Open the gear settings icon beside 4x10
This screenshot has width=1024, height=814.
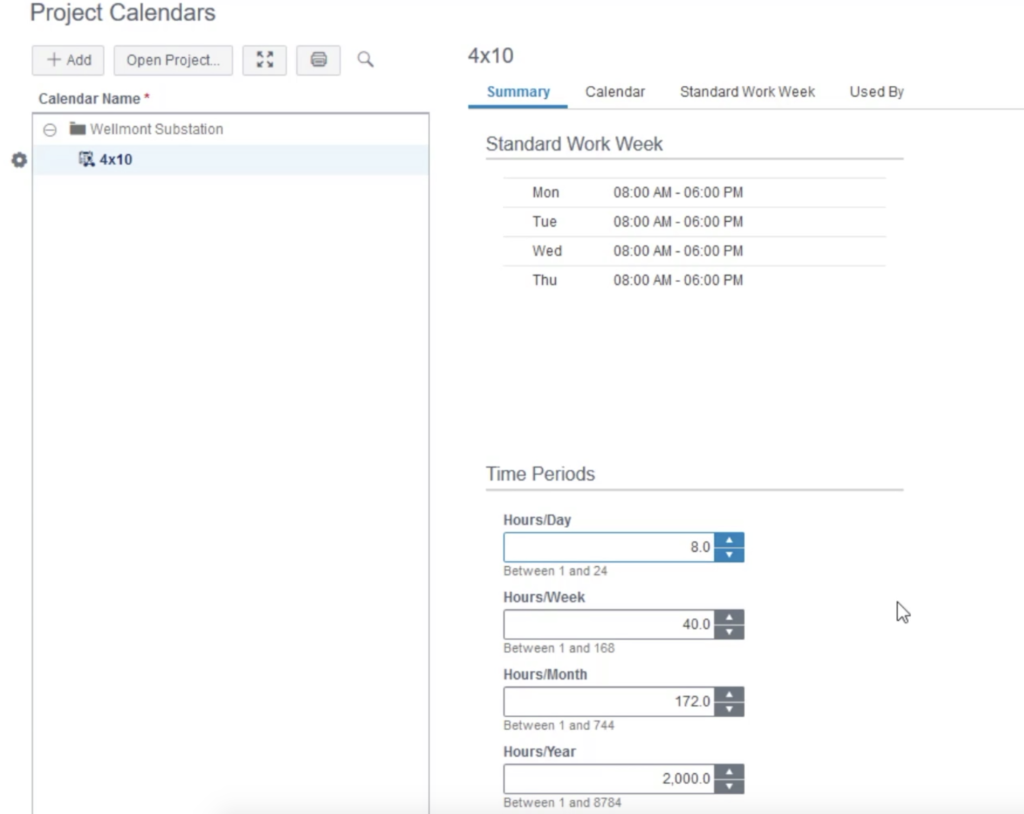[x=18, y=160]
